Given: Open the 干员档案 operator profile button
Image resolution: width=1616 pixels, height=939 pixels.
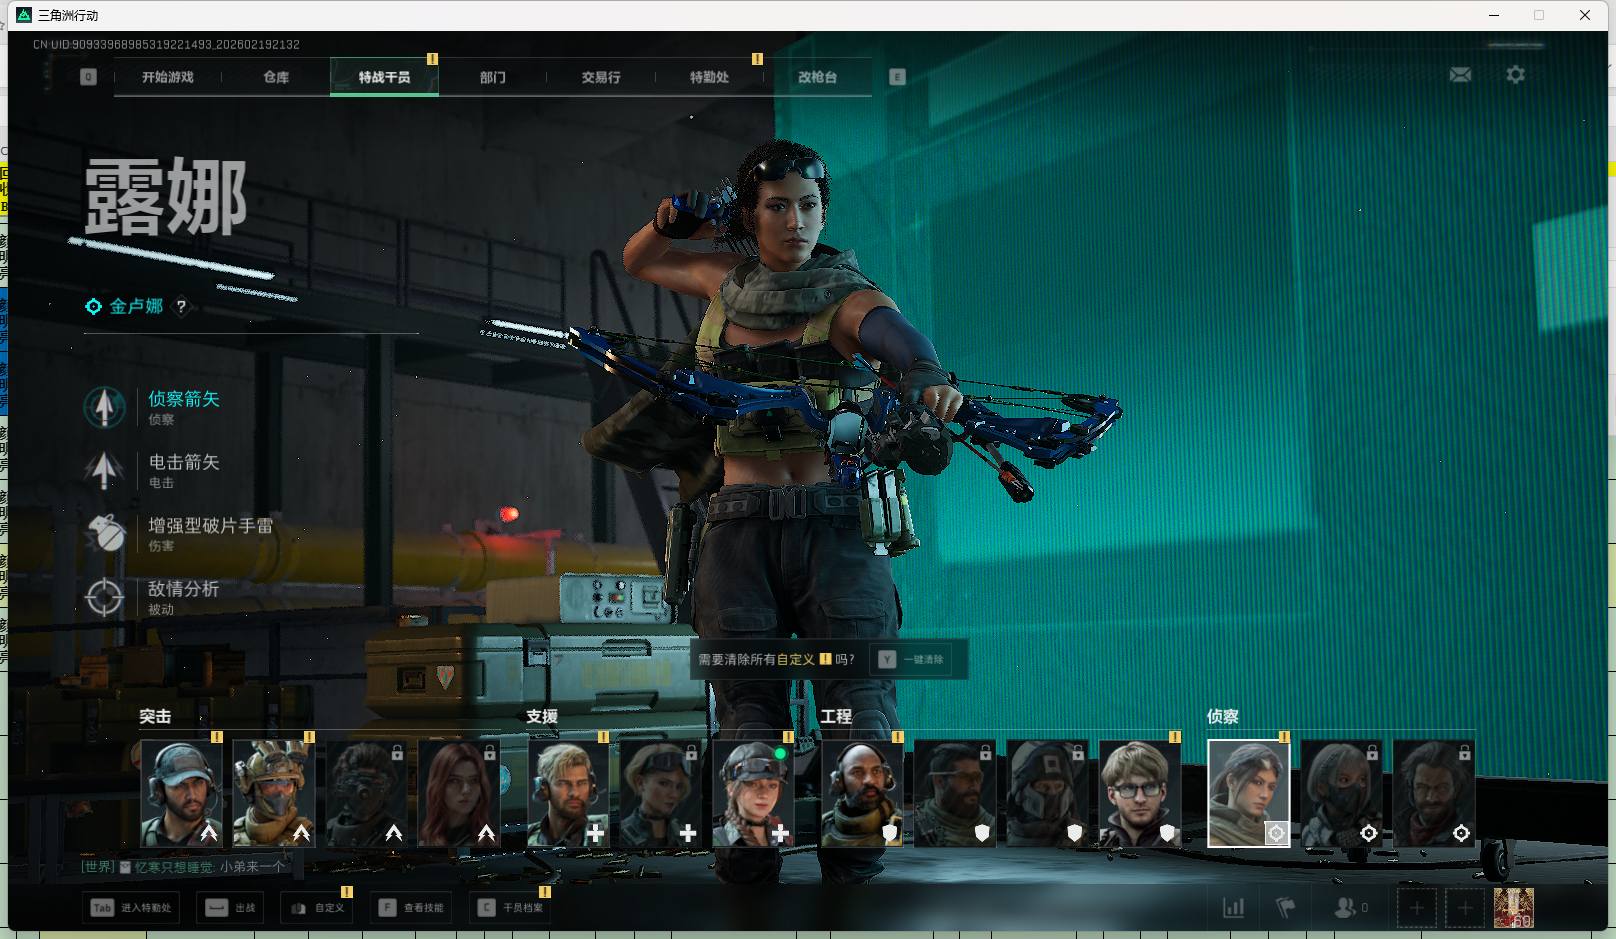Looking at the screenshot, I should (511, 908).
